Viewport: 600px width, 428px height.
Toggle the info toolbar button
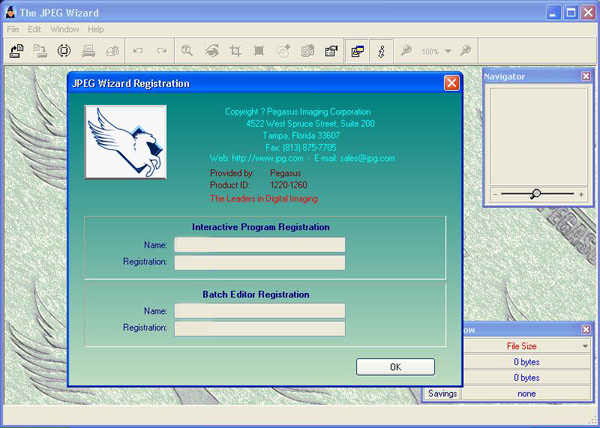pyautogui.click(x=381, y=50)
